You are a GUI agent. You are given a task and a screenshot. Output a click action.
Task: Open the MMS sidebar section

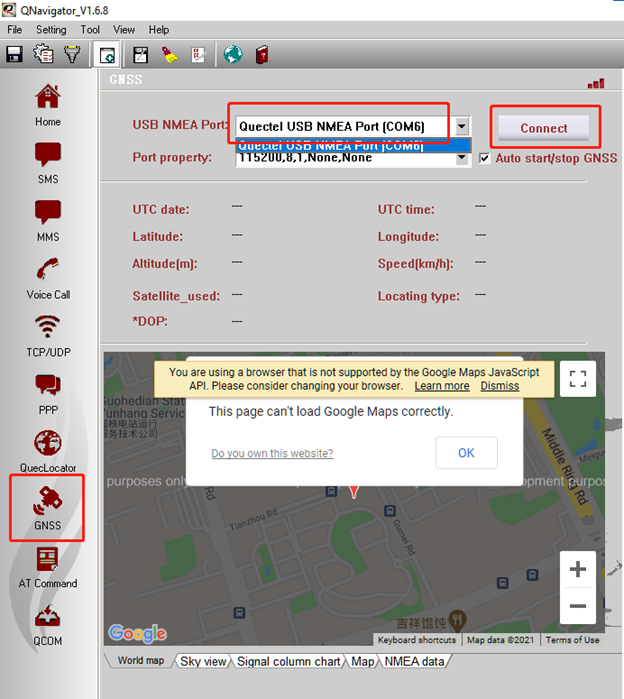pyautogui.click(x=48, y=221)
